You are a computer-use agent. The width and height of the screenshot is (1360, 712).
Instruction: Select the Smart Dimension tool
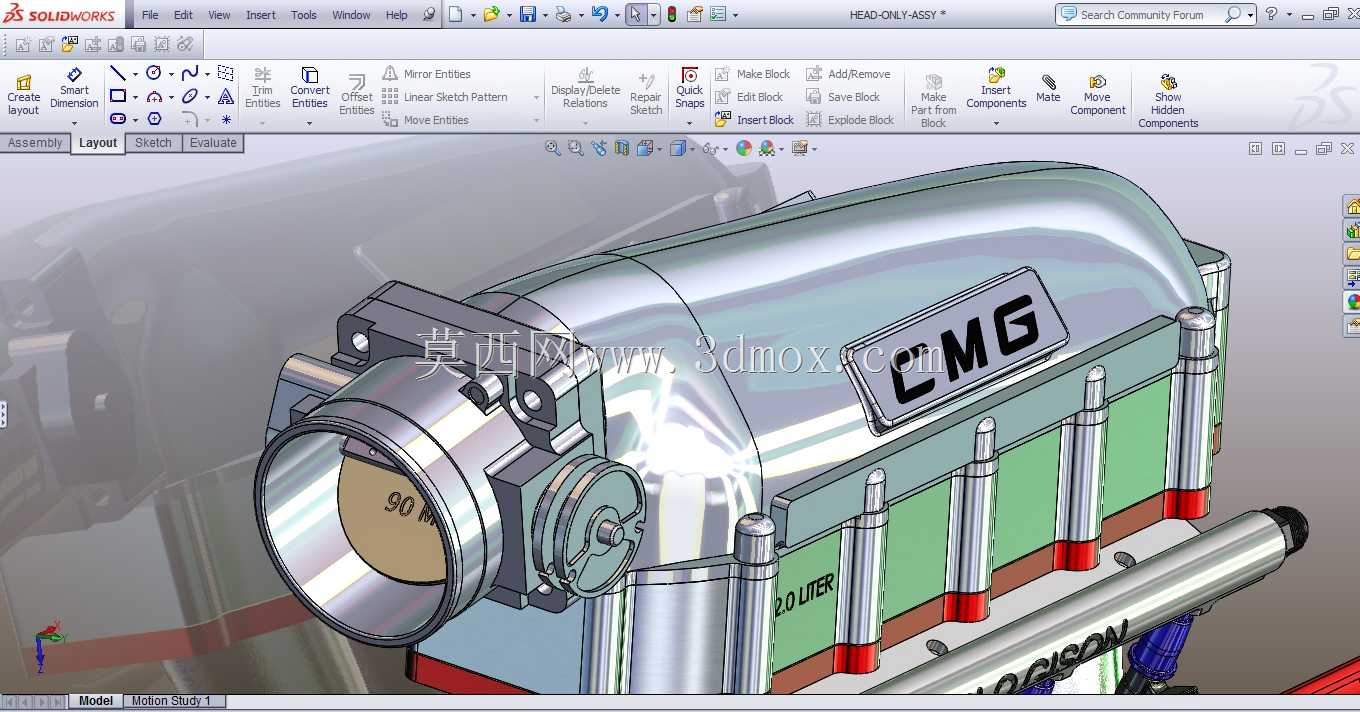[x=74, y=88]
